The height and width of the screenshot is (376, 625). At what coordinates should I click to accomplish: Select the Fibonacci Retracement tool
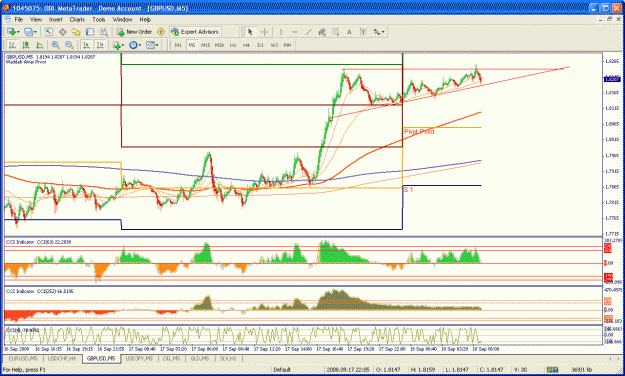(x=336, y=32)
